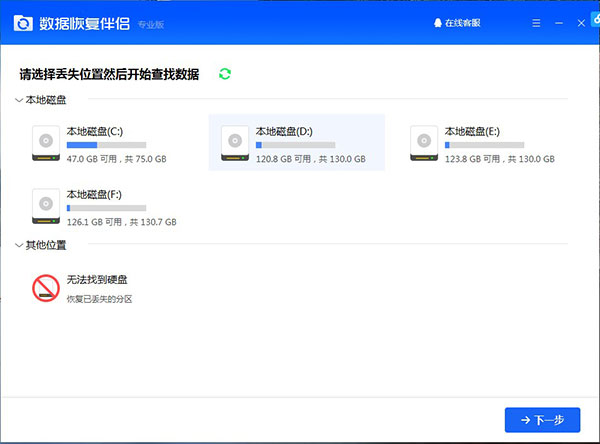This screenshot has width=600, height=444.
Task: Click the text 126.1 GB 可用，共 130.7 GB
Action: pos(122,222)
